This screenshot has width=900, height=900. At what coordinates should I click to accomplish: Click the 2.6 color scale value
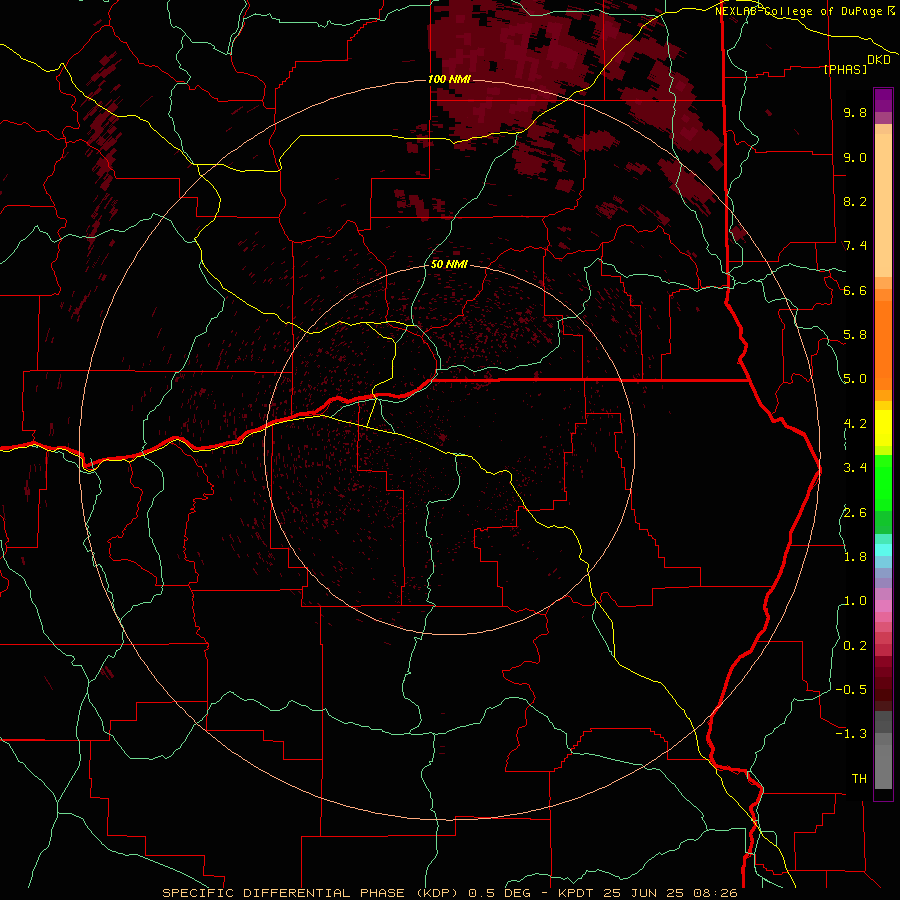click(x=855, y=513)
